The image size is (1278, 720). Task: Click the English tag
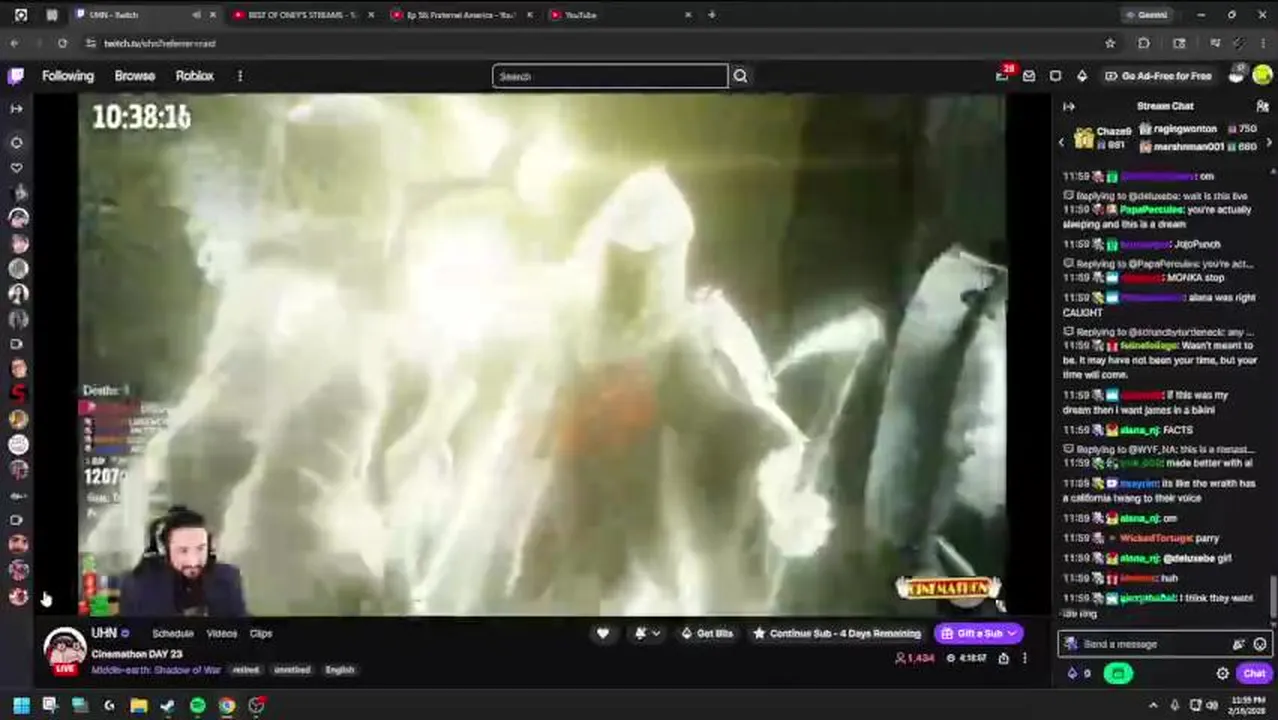click(x=340, y=670)
